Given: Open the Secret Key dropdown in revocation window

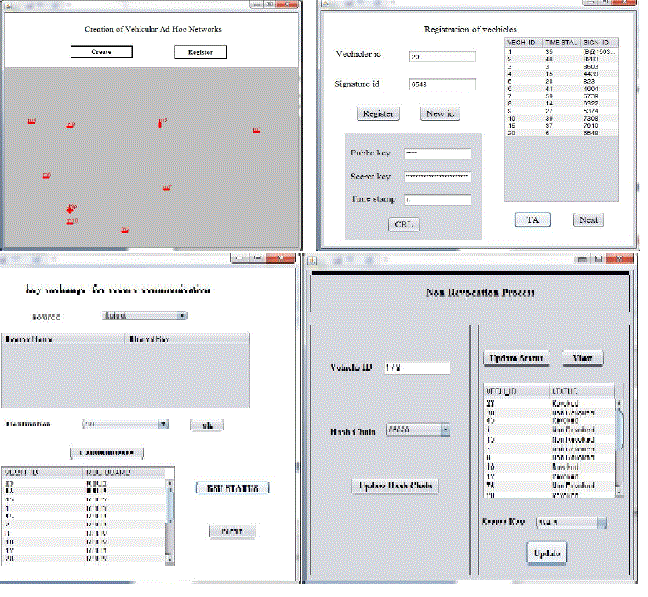Looking at the screenshot, I should coord(571,521).
